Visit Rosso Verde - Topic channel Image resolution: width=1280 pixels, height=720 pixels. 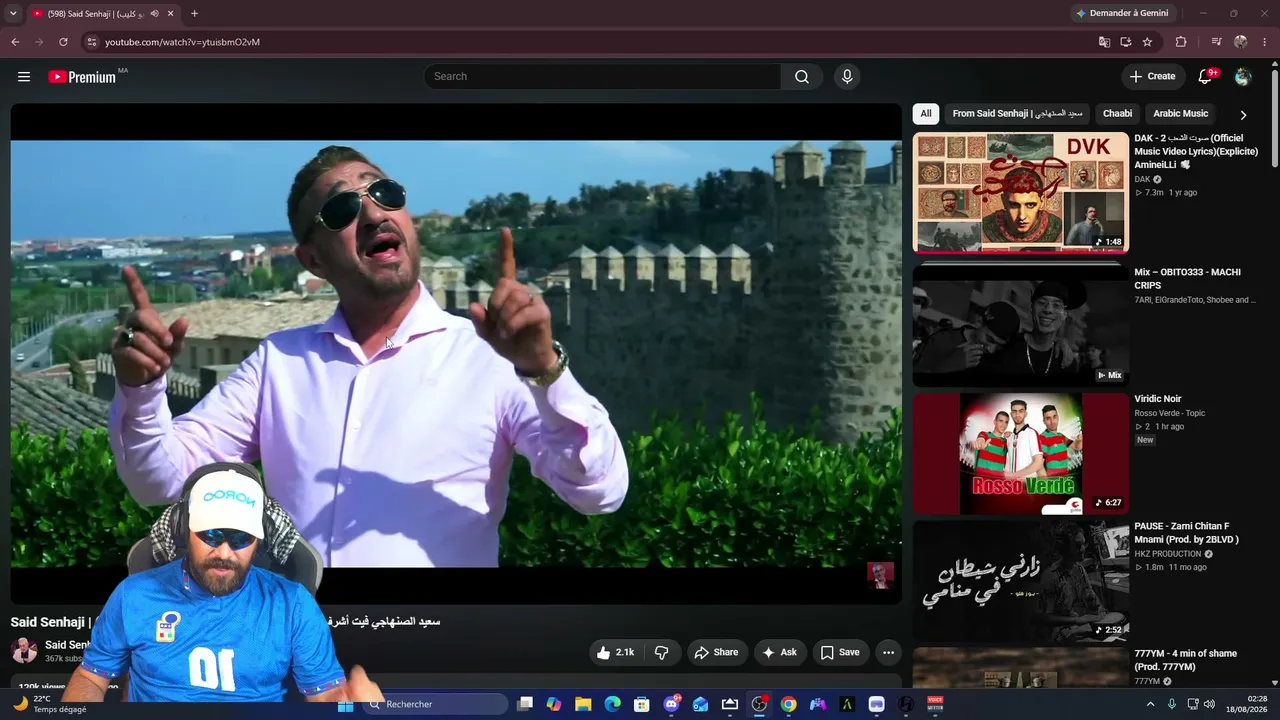pyautogui.click(x=1170, y=413)
